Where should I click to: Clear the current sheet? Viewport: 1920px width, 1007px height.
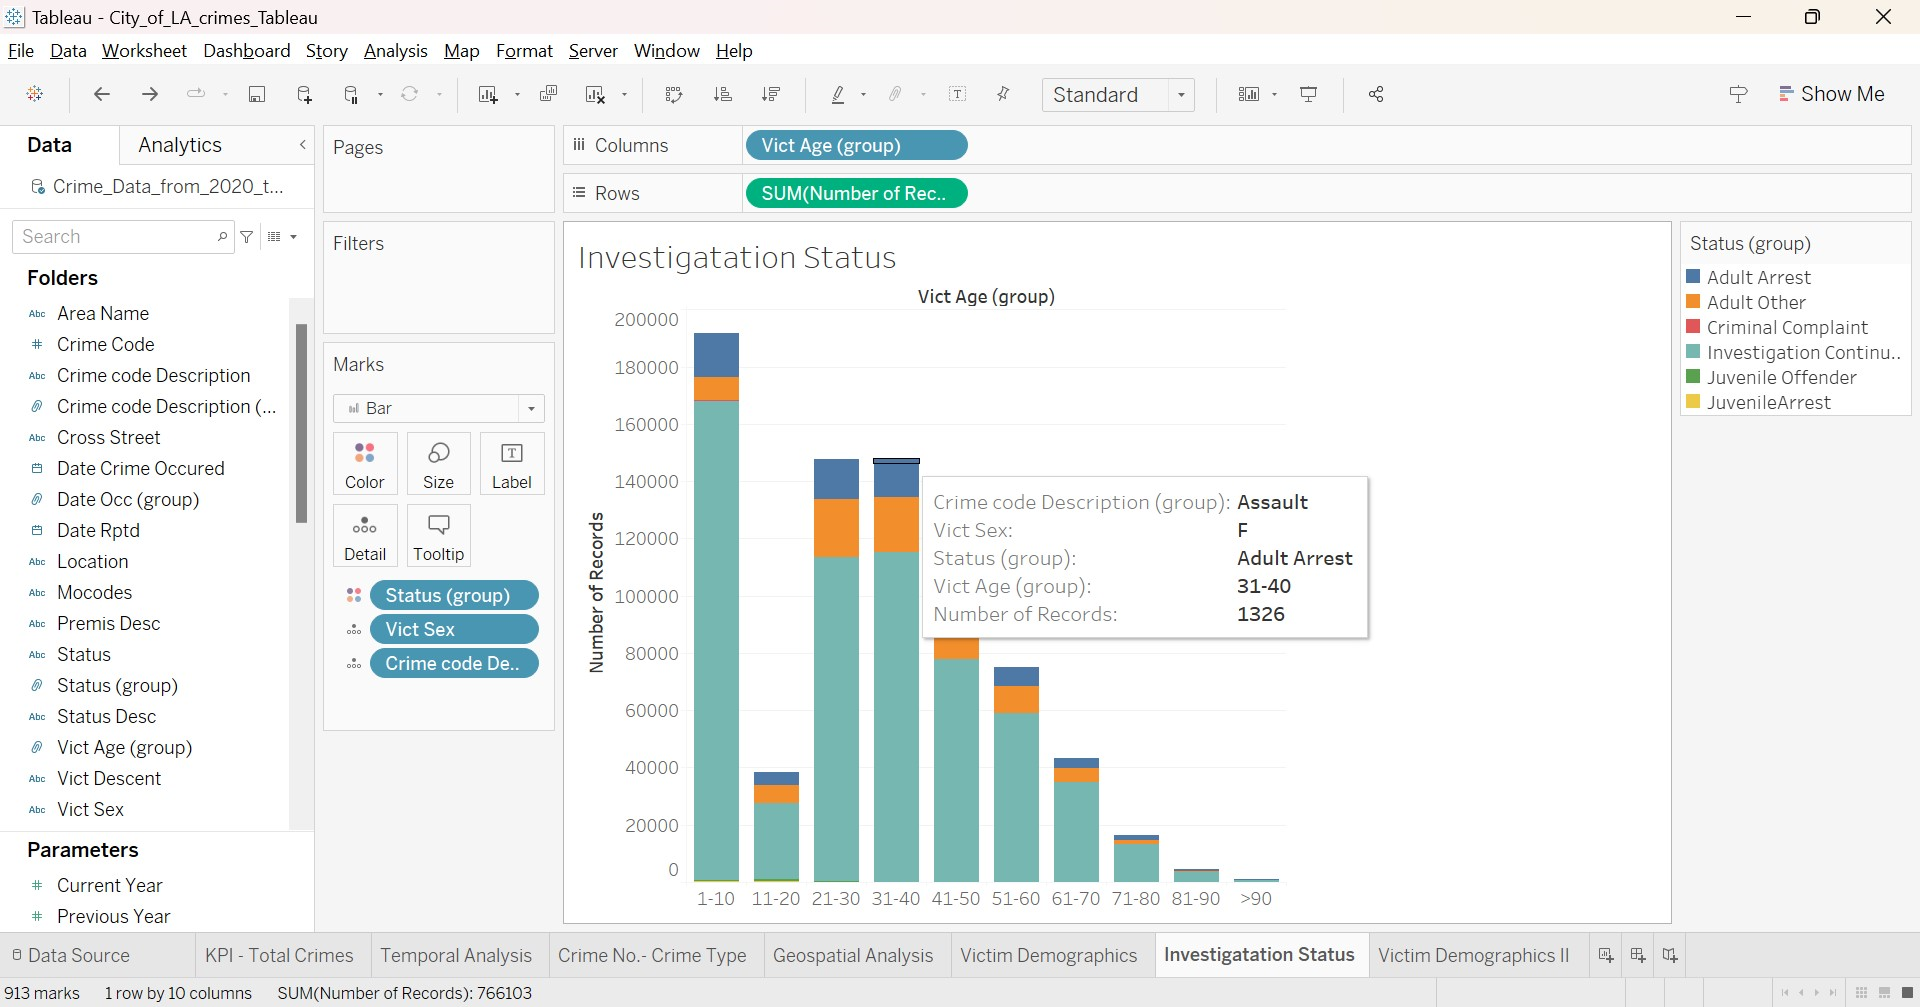(x=595, y=94)
